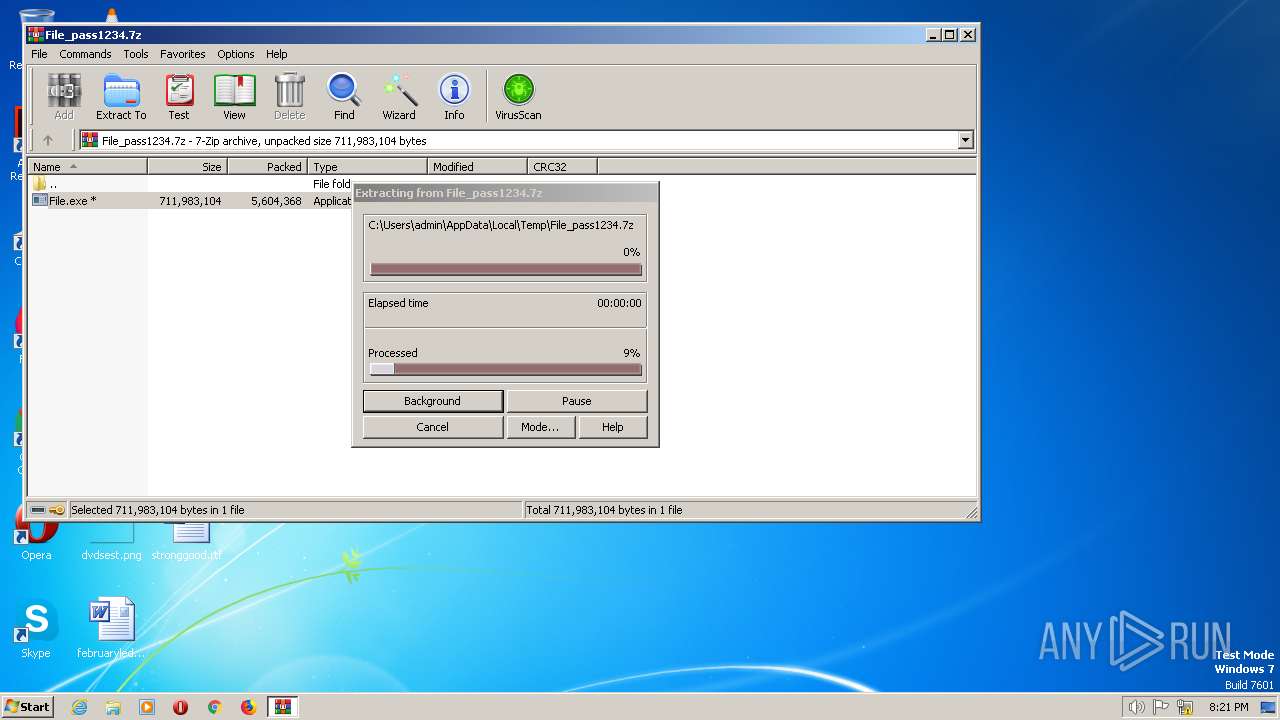Sort by the Packed column header
Viewport: 1280px width, 720px height.
(267, 167)
